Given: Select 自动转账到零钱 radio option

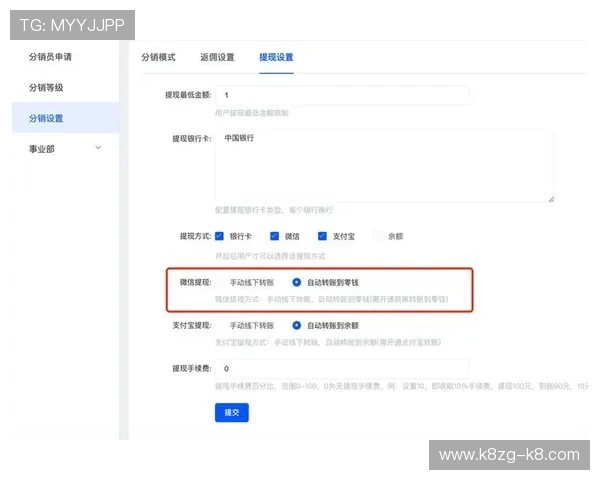Looking at the screenshot, I should click(x=297, y=282).
